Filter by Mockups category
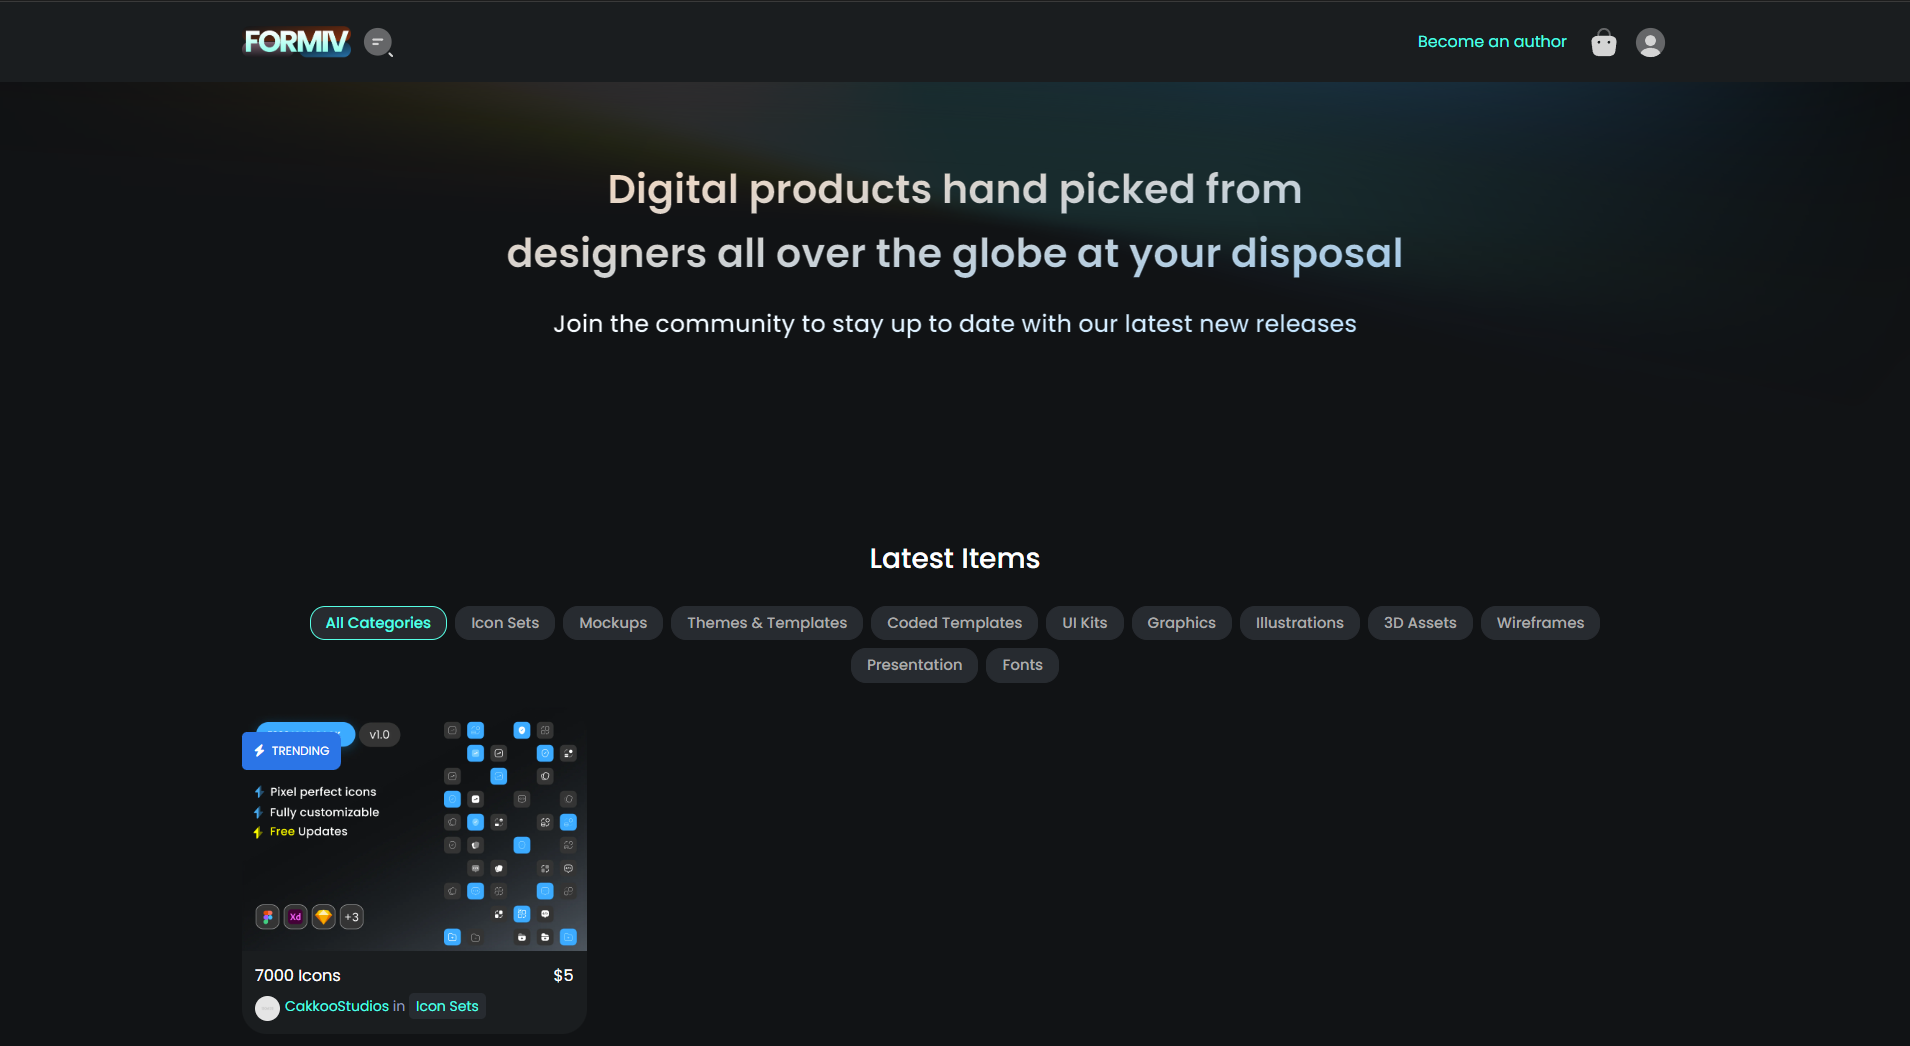Screen dimensions: 1910x1046 (x=613, y=623)
